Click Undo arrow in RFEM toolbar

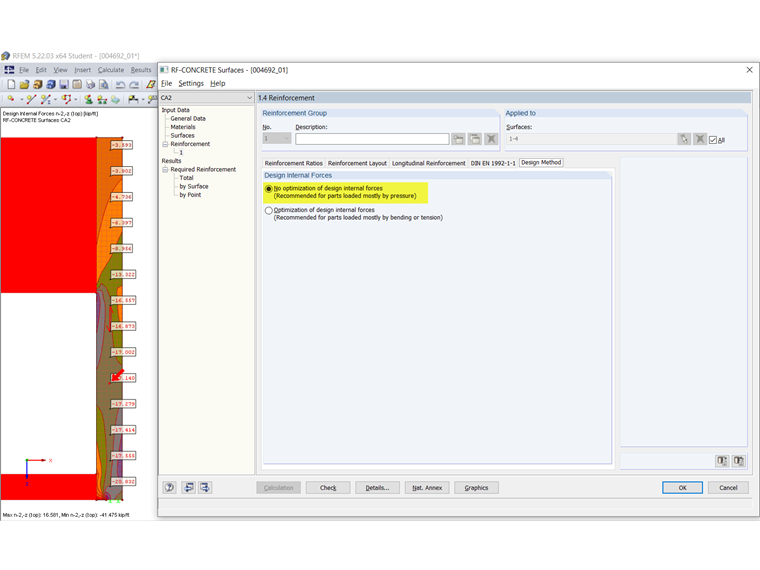120,84
